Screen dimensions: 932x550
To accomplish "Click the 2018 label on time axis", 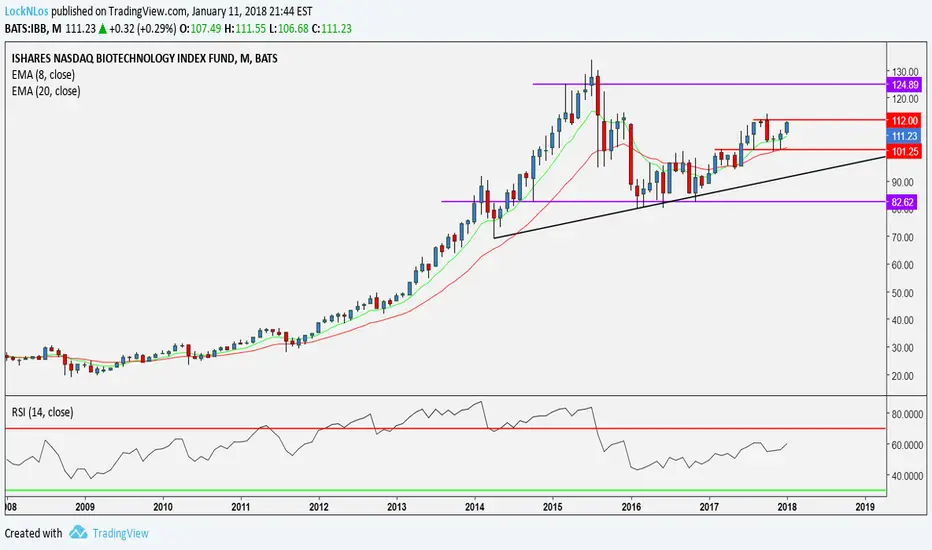I will pos(788,507).
